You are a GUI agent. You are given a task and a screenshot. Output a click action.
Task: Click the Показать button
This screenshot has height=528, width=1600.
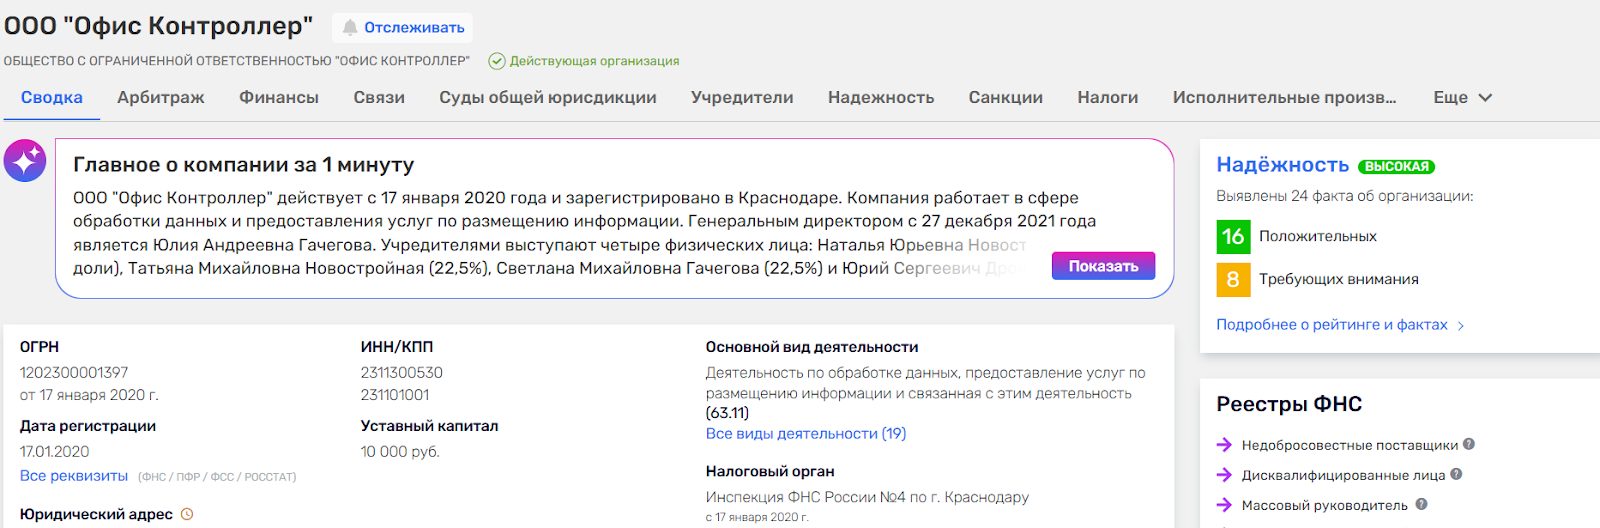point(1103,266)
